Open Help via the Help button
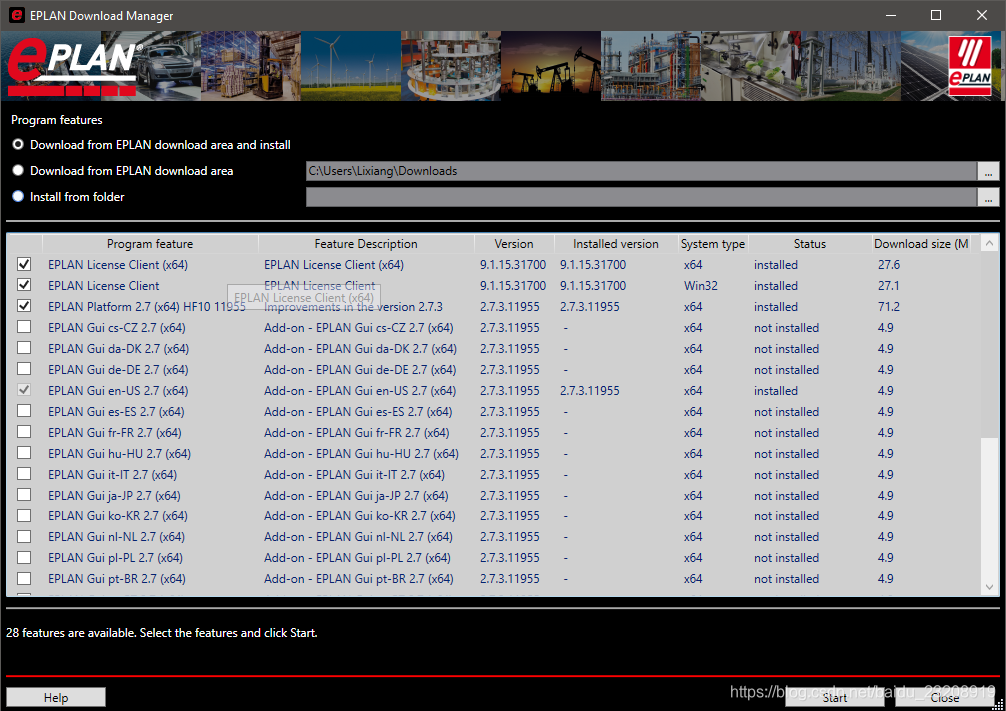 (x=56, y=697)
